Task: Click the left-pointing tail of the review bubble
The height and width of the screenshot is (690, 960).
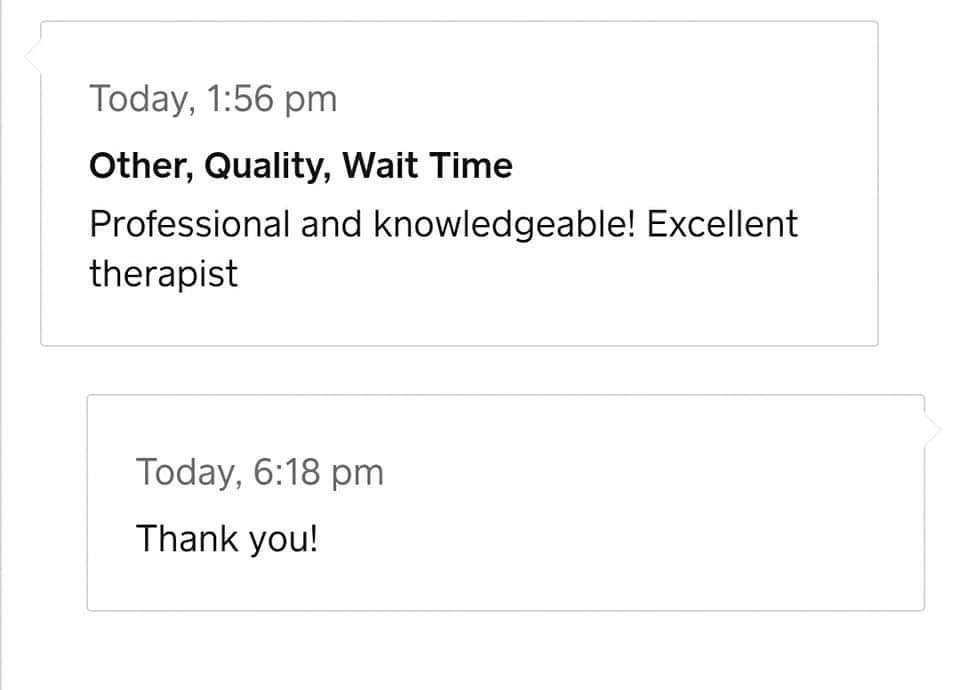Action: [33, 56]
